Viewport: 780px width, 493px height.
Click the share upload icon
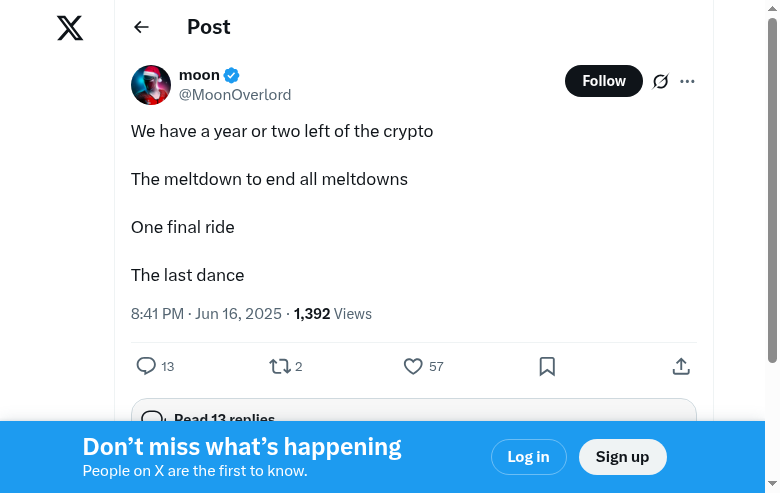click(681, 366)
